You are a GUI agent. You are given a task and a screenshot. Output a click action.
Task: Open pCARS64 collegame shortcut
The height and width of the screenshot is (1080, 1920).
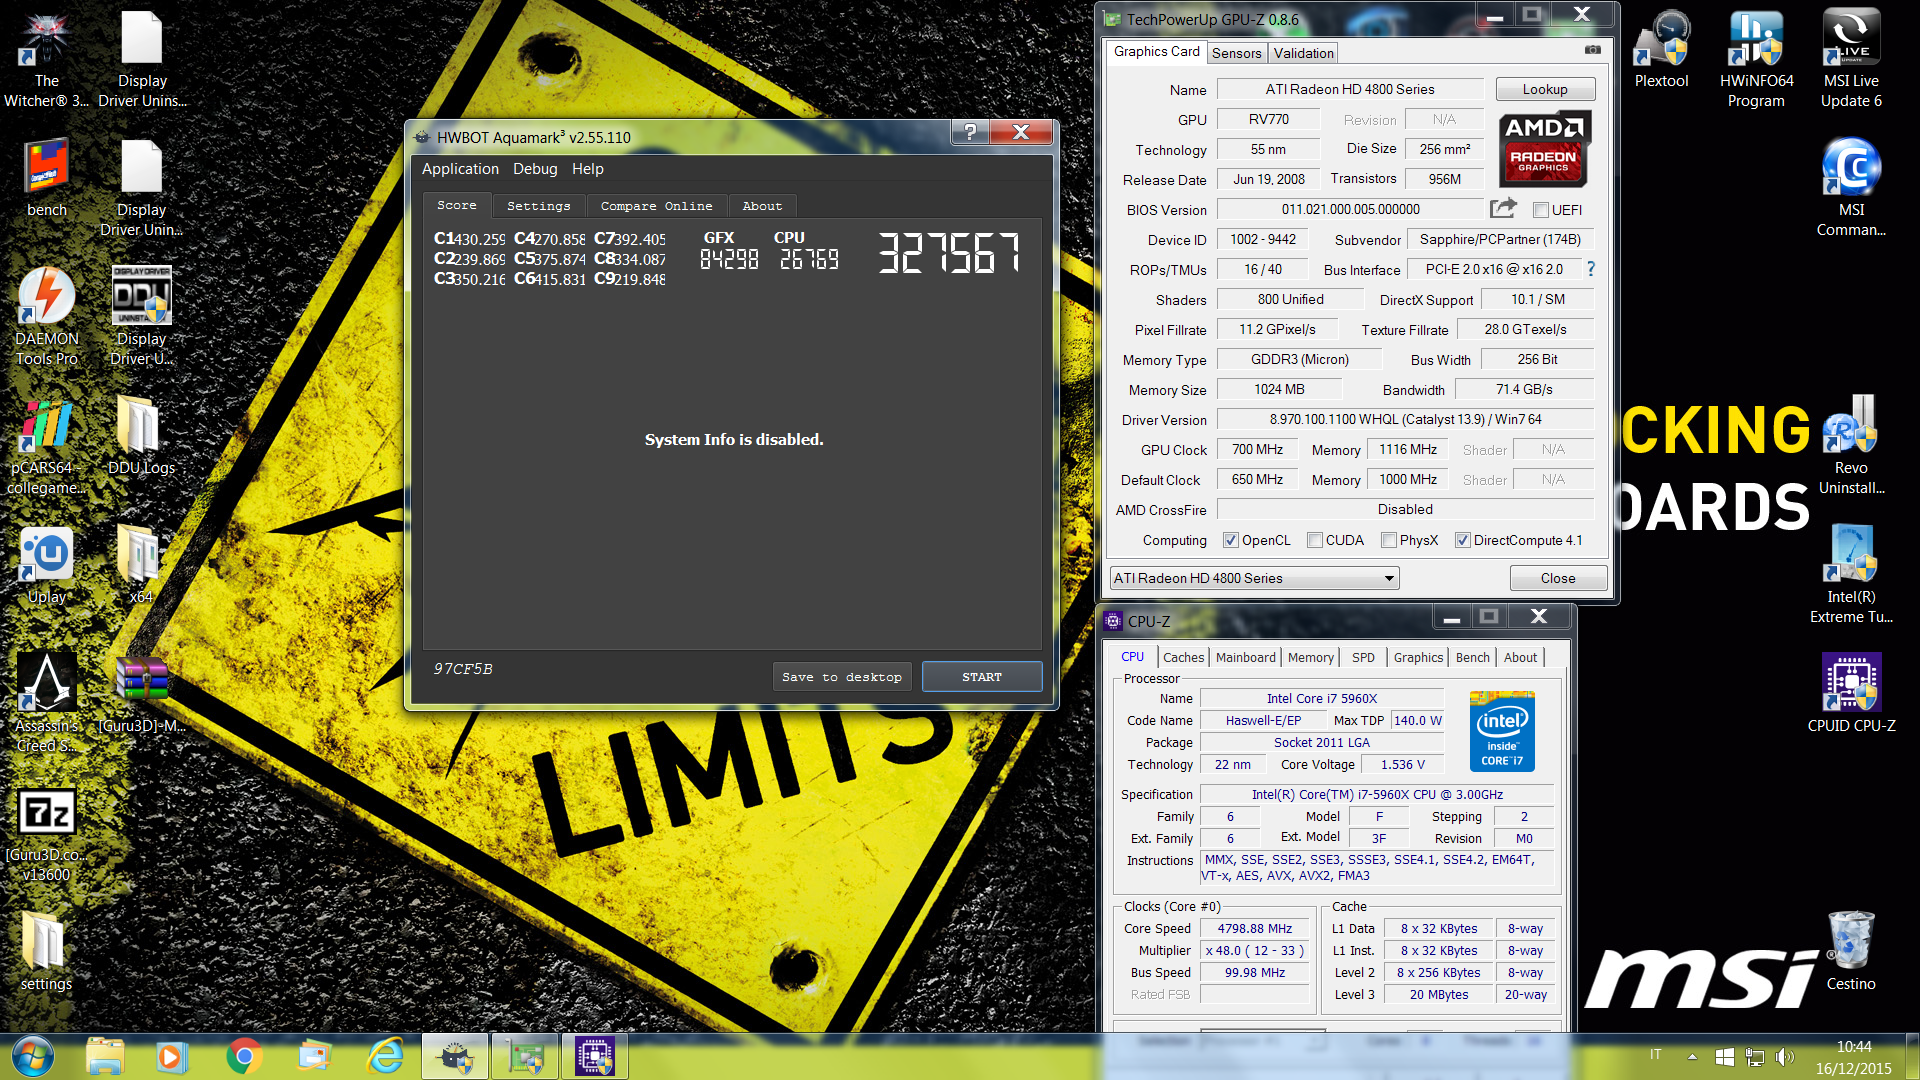(x=46, y=446)
